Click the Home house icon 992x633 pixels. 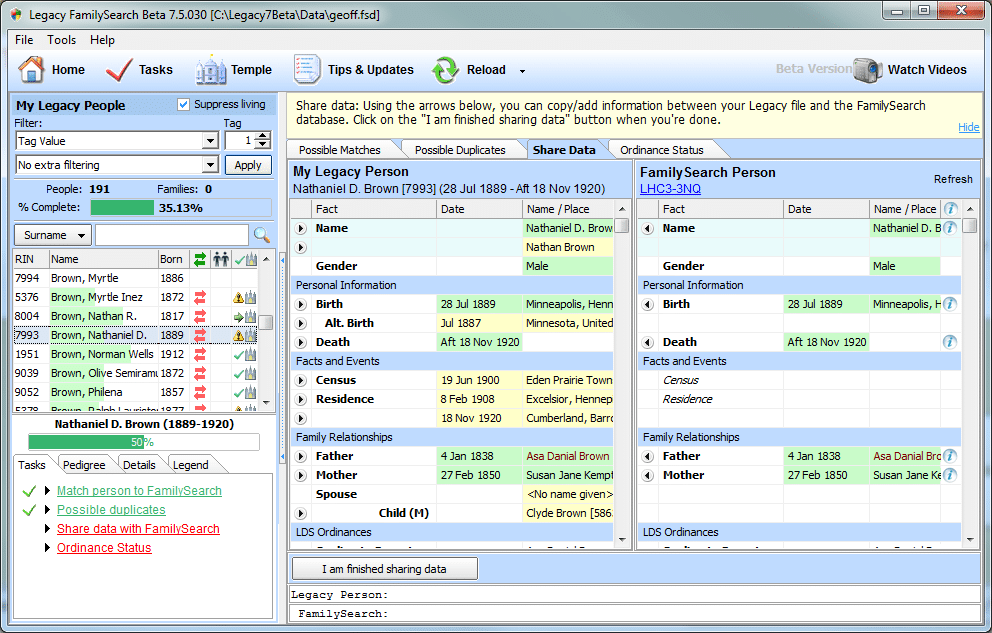pyautogui.click(x=31, y=70)
